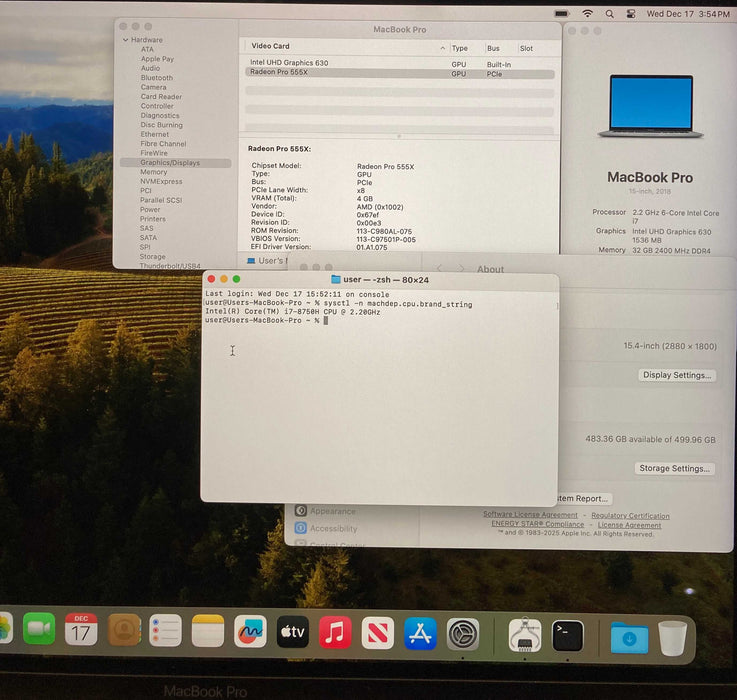Open System Settings gear in Dock
Screen dimensions: 737x700
[x=463, y=634]
